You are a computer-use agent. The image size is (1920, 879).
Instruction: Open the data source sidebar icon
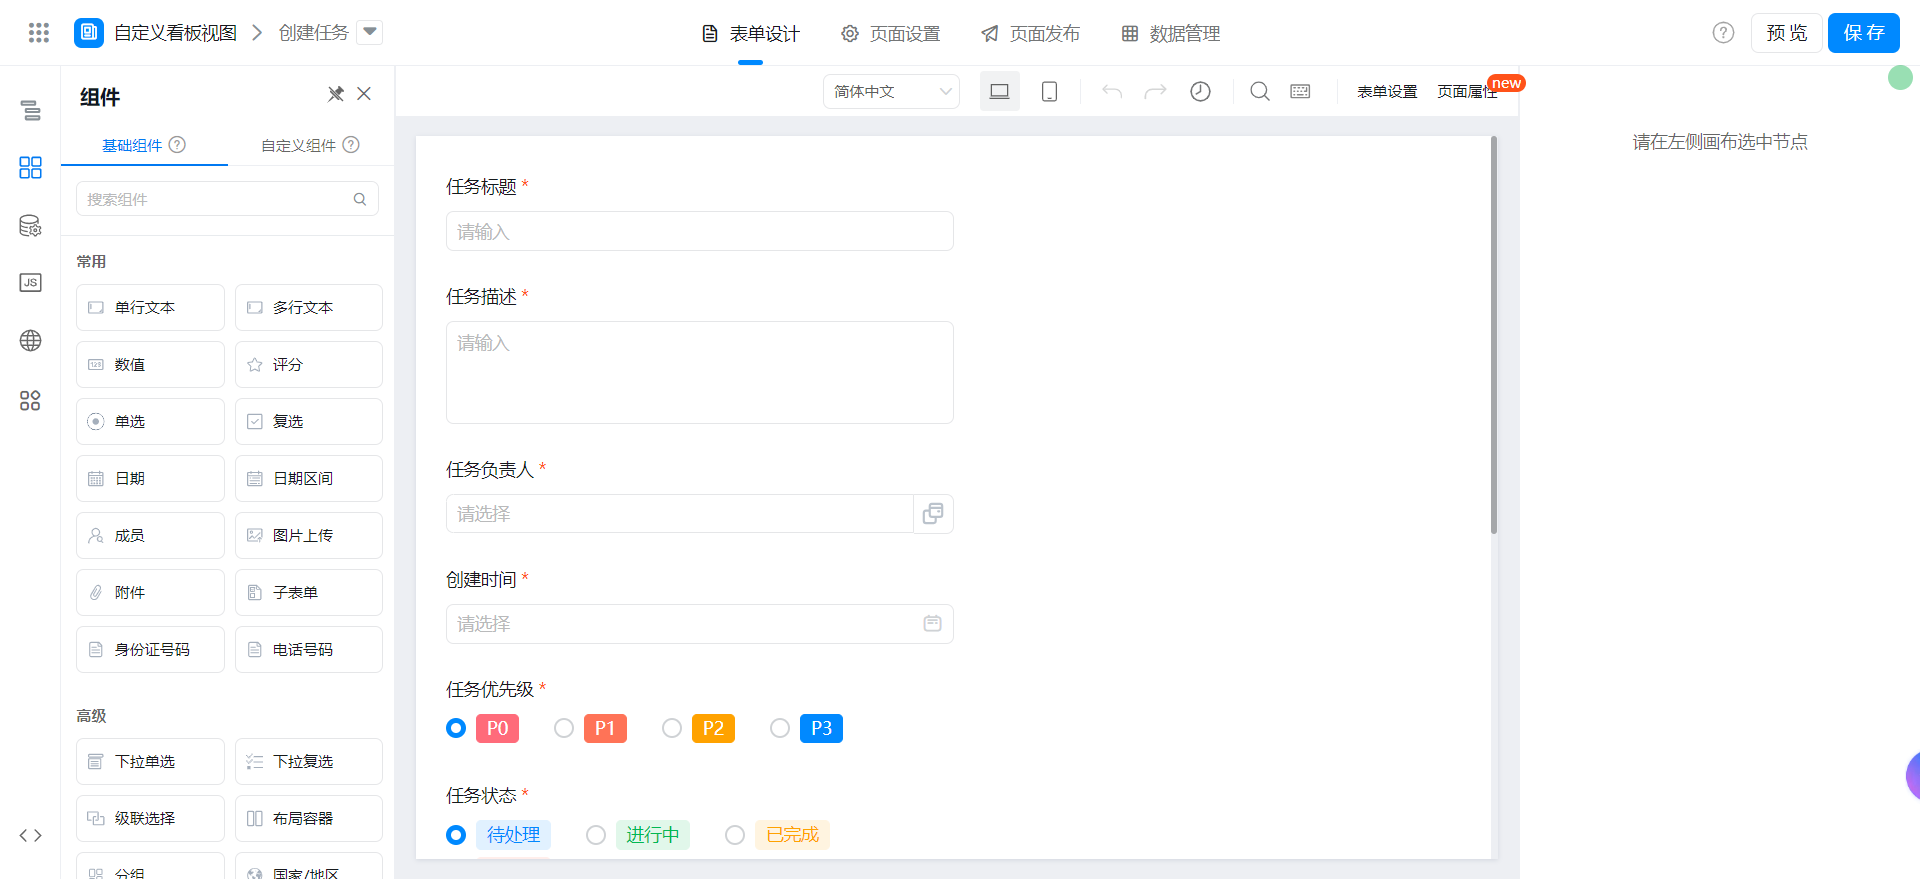31,225
